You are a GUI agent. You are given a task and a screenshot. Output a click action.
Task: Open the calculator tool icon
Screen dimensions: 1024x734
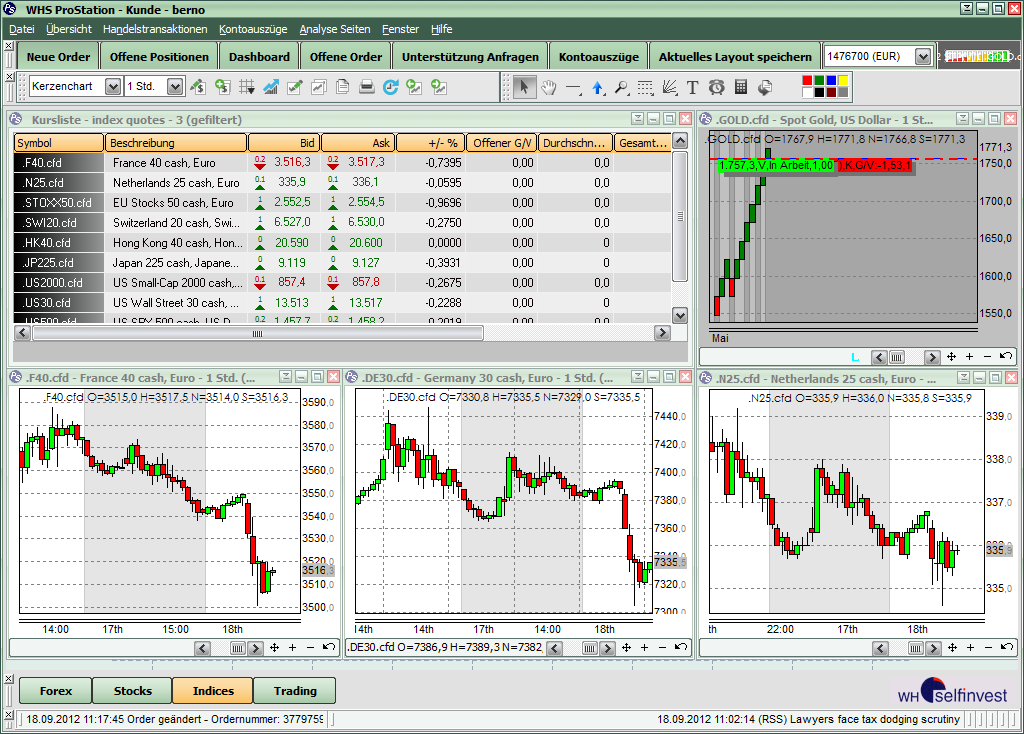tap(741, 87)
